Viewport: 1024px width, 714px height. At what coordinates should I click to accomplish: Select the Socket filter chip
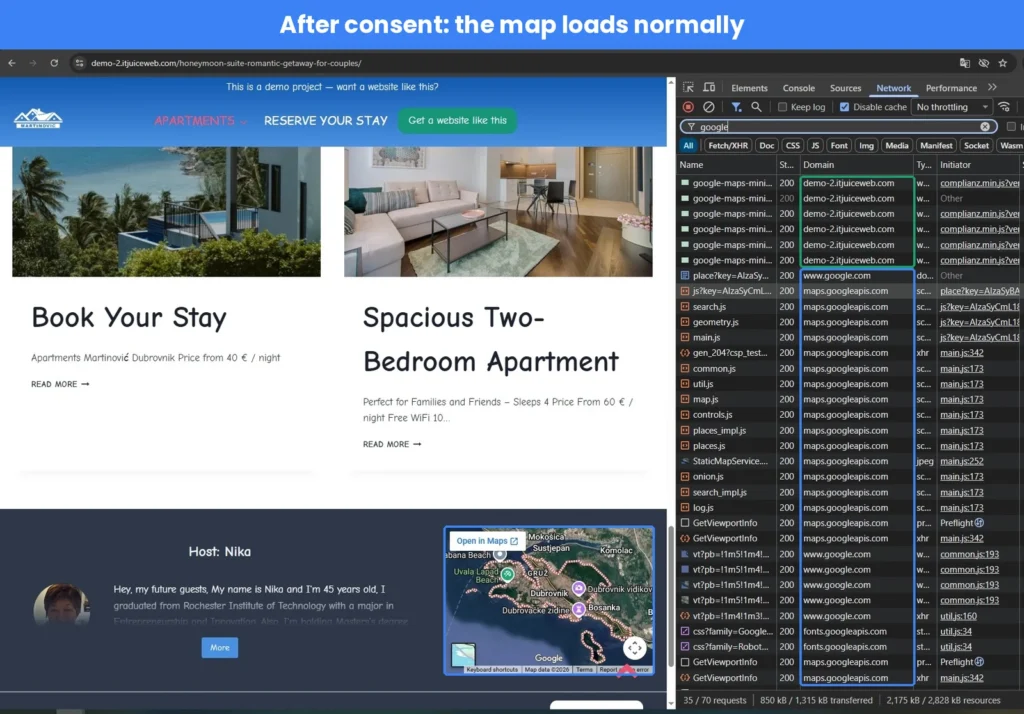pyautogui.click(x=976, y=146)
